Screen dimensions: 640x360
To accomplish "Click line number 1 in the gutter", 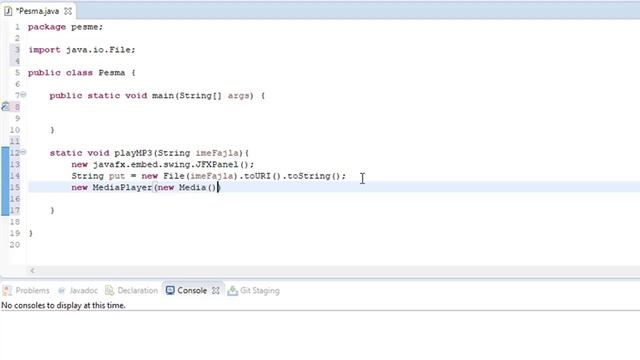I will point(17,27).
